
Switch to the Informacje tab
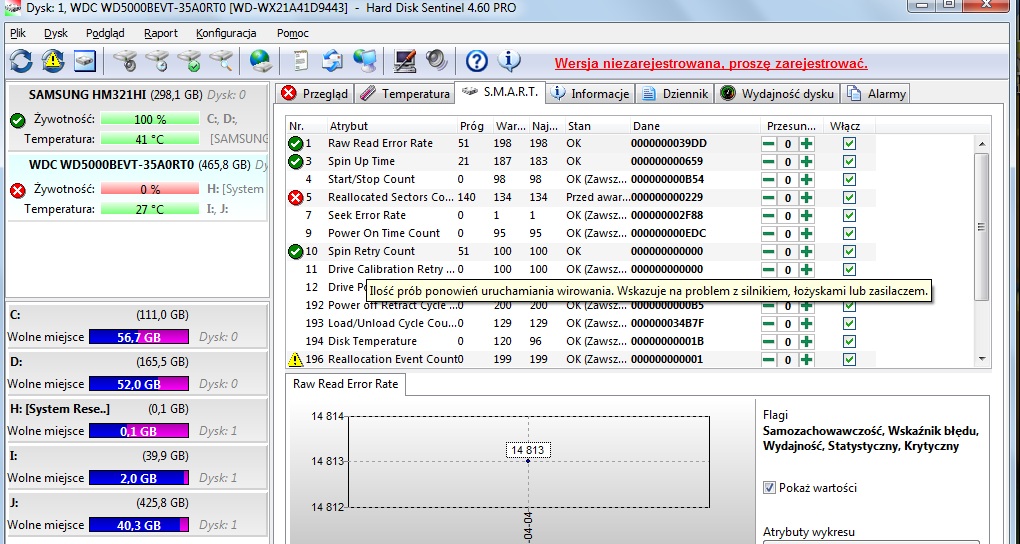tap(590, 94)
